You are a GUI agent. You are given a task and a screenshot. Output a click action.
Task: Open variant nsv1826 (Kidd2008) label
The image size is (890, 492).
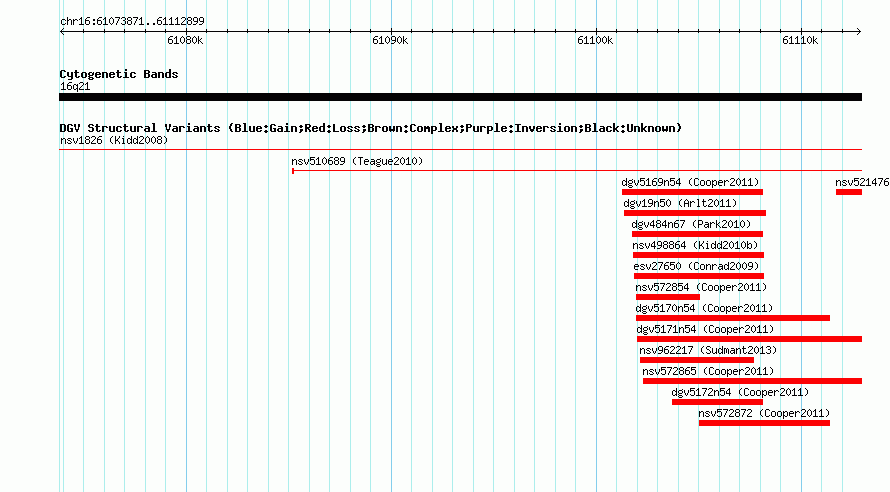(114, 140)
